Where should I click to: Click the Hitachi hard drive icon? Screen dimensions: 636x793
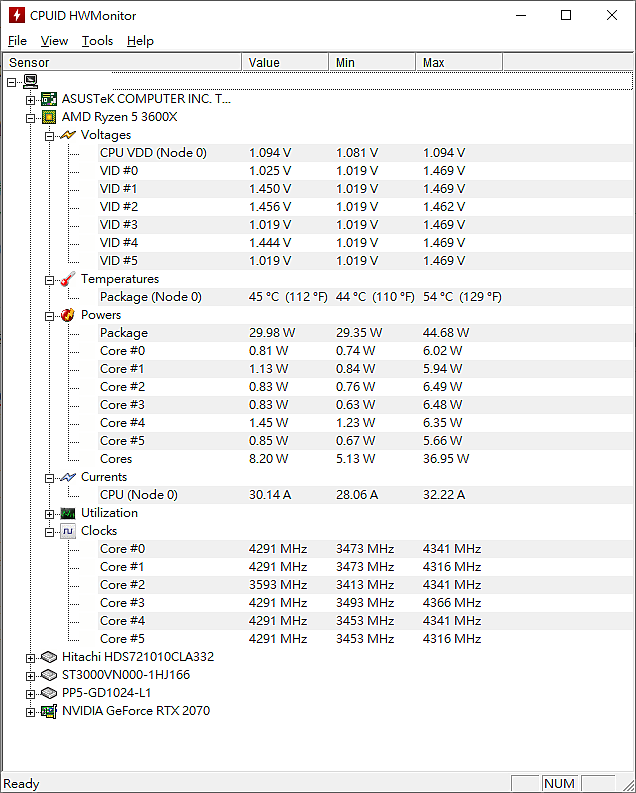[x=49, y=657]
